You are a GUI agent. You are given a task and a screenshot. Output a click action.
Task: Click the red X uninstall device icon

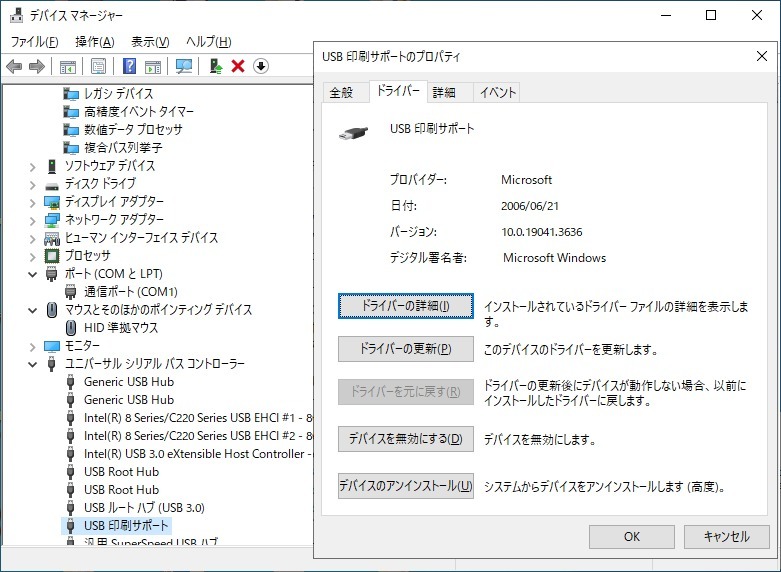point(238,66)
